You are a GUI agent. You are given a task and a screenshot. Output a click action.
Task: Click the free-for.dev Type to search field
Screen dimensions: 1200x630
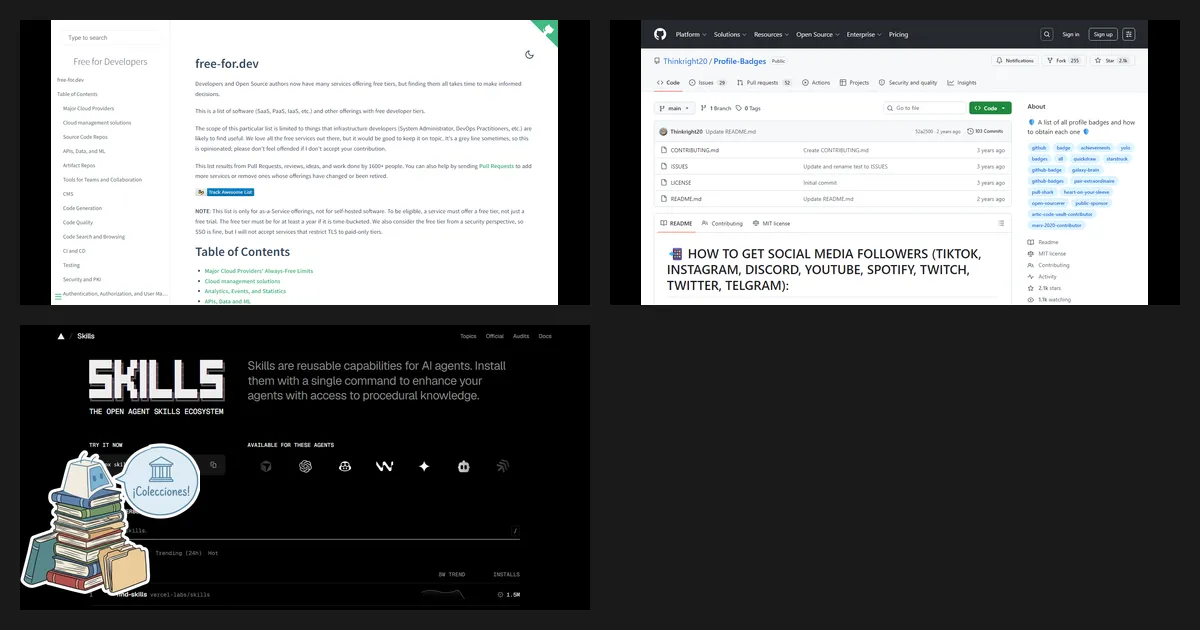click(x=110, y=38)
